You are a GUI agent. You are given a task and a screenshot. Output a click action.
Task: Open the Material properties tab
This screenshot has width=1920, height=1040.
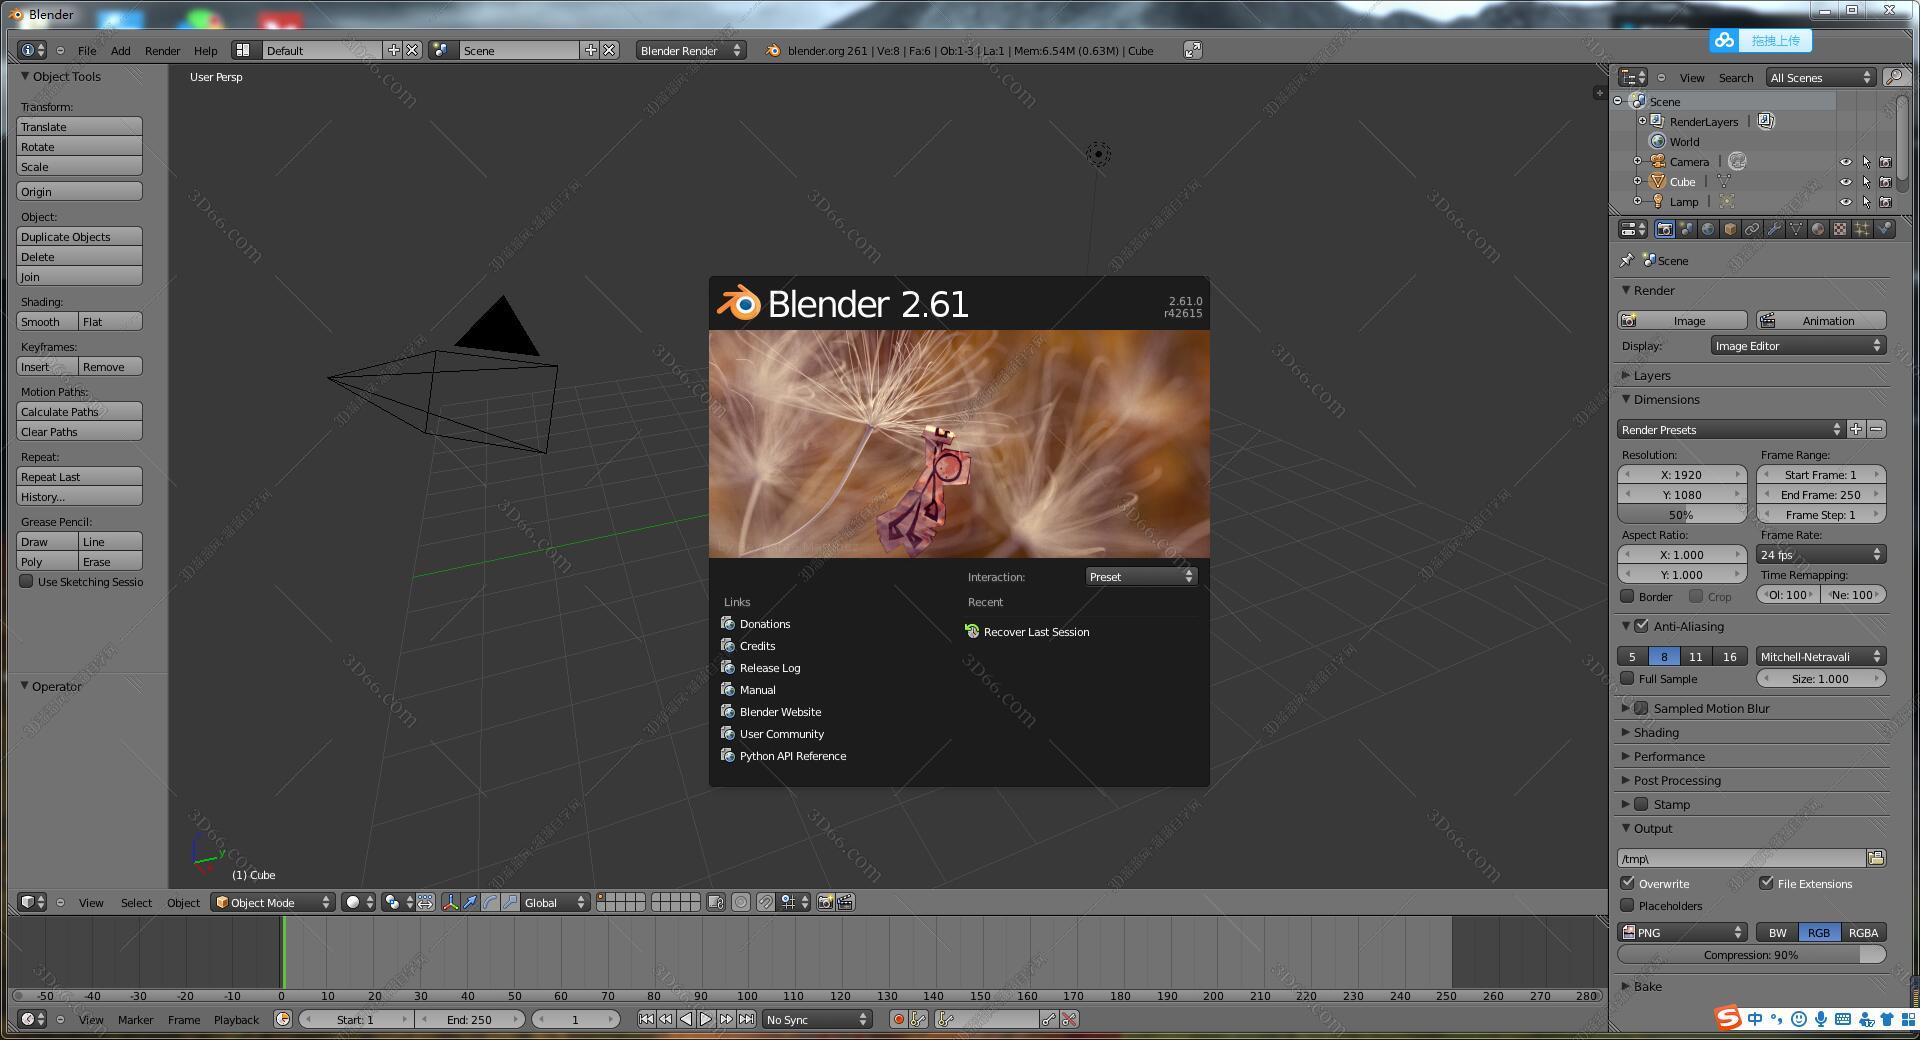(1817, 229)
